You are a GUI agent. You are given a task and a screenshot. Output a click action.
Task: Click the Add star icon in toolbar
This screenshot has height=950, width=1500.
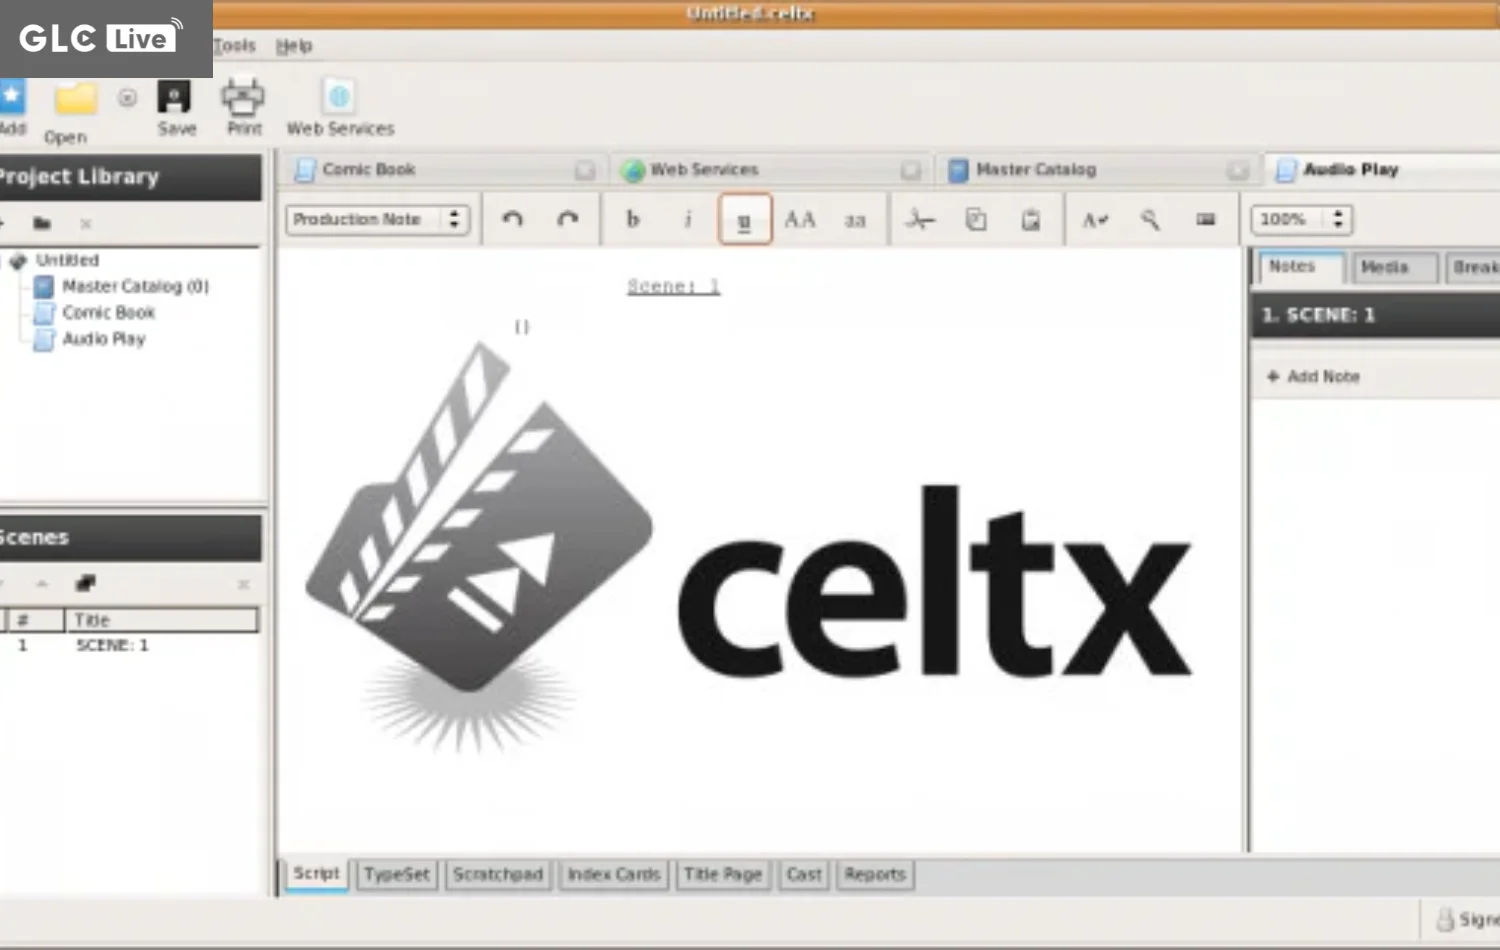click(x=11, y=98)
